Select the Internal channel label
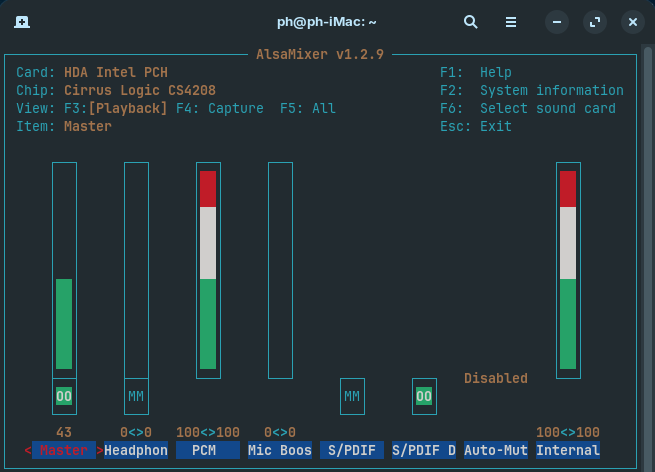The height and width of the screenshot is (472, 655). 568,450
